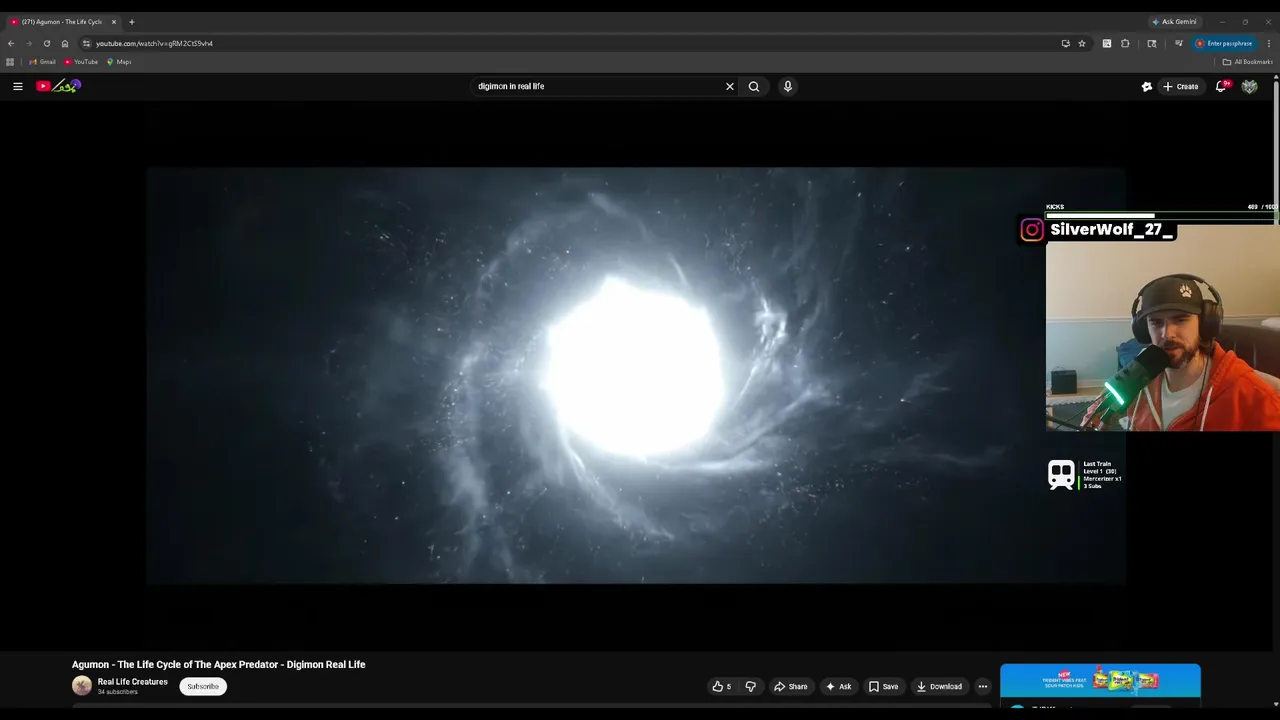Click the train icon on stream overlay
Screen dimensions: 1280x720
coord(1061,475)
